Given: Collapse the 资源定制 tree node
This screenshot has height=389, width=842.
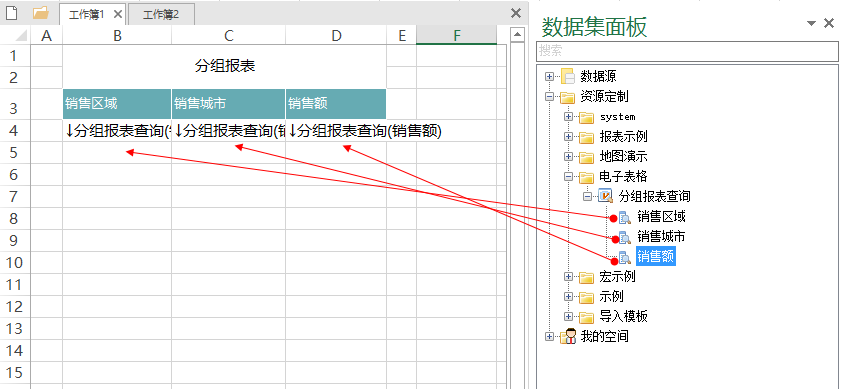Looking at the screenshot, I should [549, 97].
